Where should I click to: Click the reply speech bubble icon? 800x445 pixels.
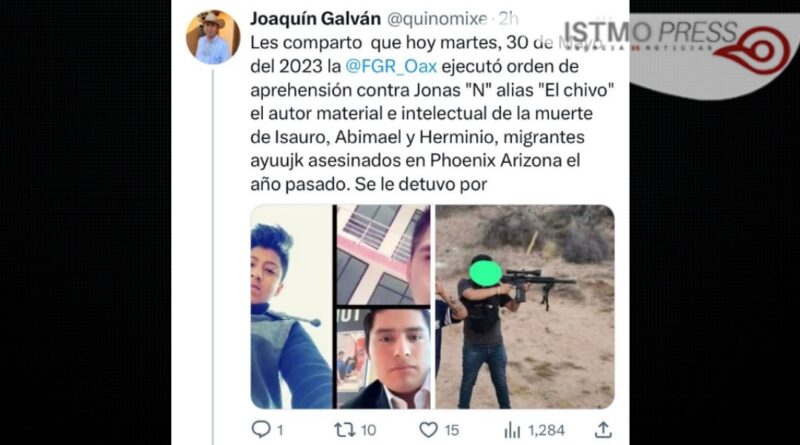coord(261,429)
